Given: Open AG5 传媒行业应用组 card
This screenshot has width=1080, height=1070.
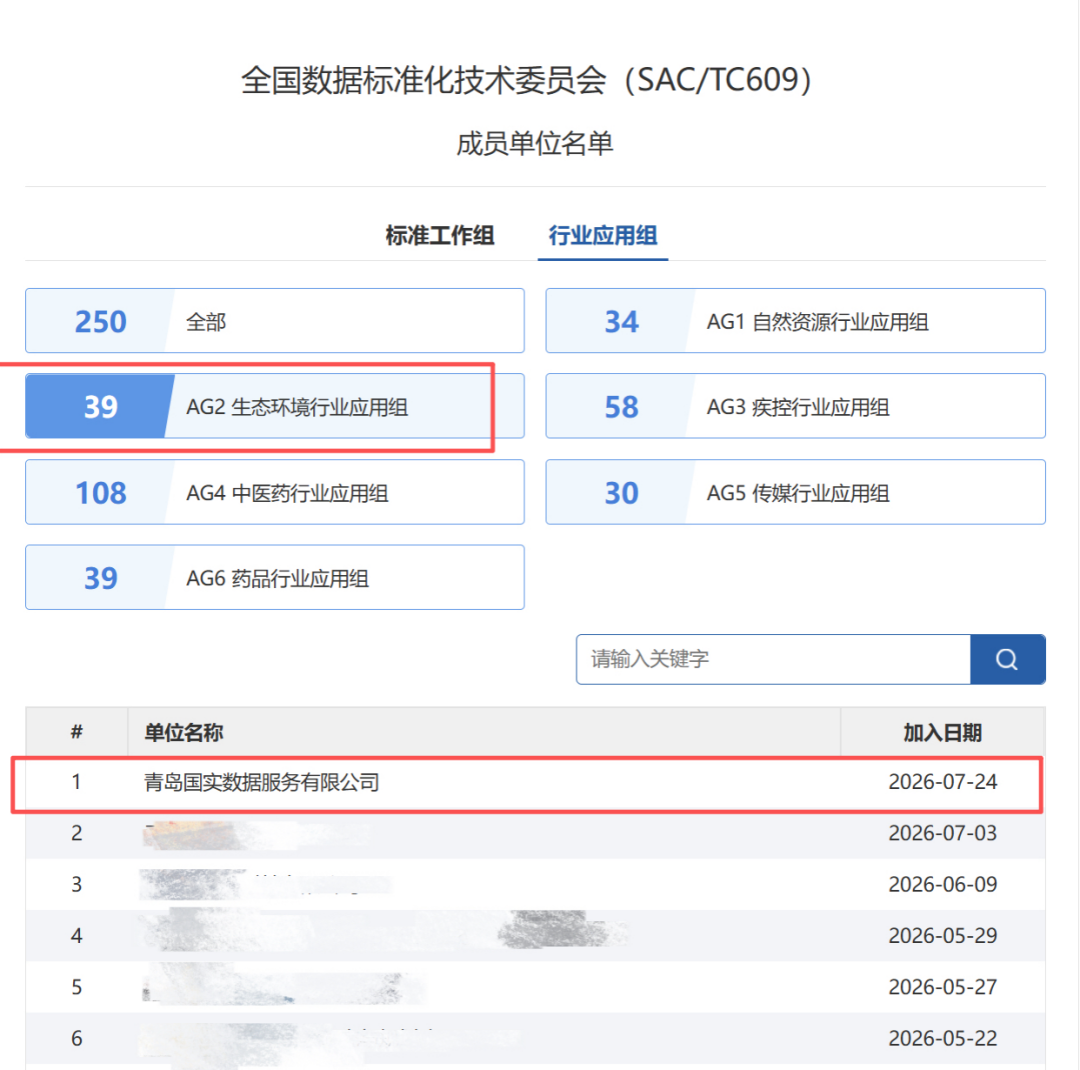Looking at the screenshot, I should pyautogui.click(x=796, y=493).
